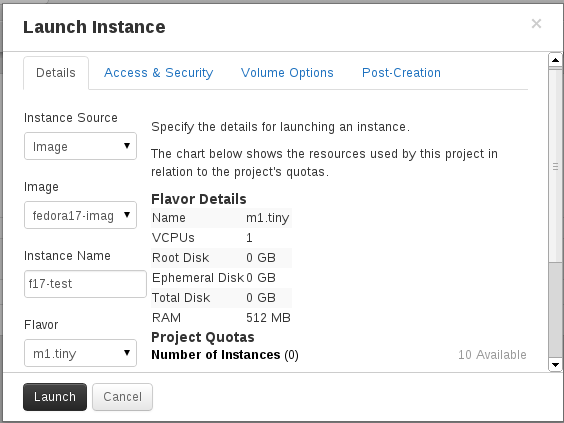Click the Flavor field label

(41, 325)
